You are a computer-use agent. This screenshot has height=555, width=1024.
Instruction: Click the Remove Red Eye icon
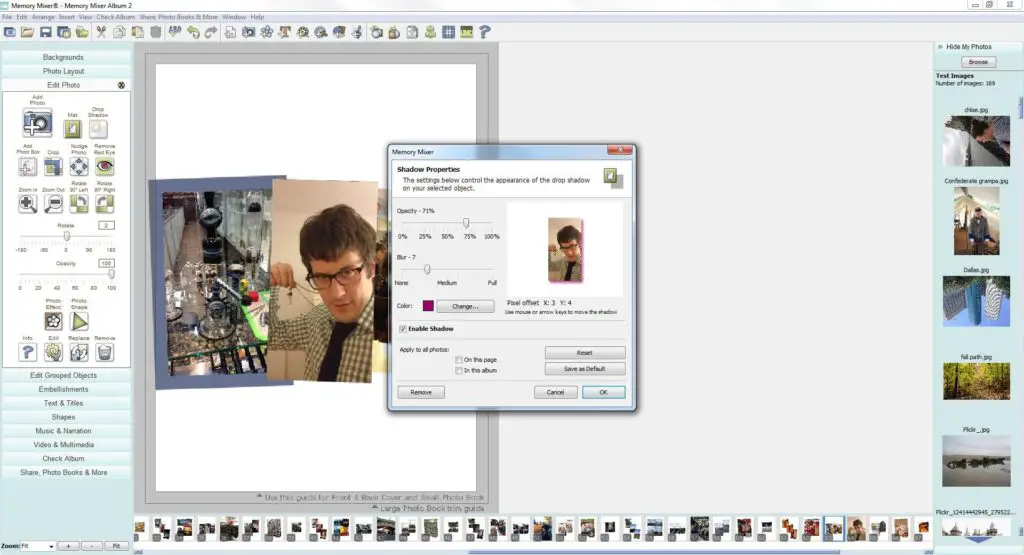pyautogui.click(x=104, y=166)
